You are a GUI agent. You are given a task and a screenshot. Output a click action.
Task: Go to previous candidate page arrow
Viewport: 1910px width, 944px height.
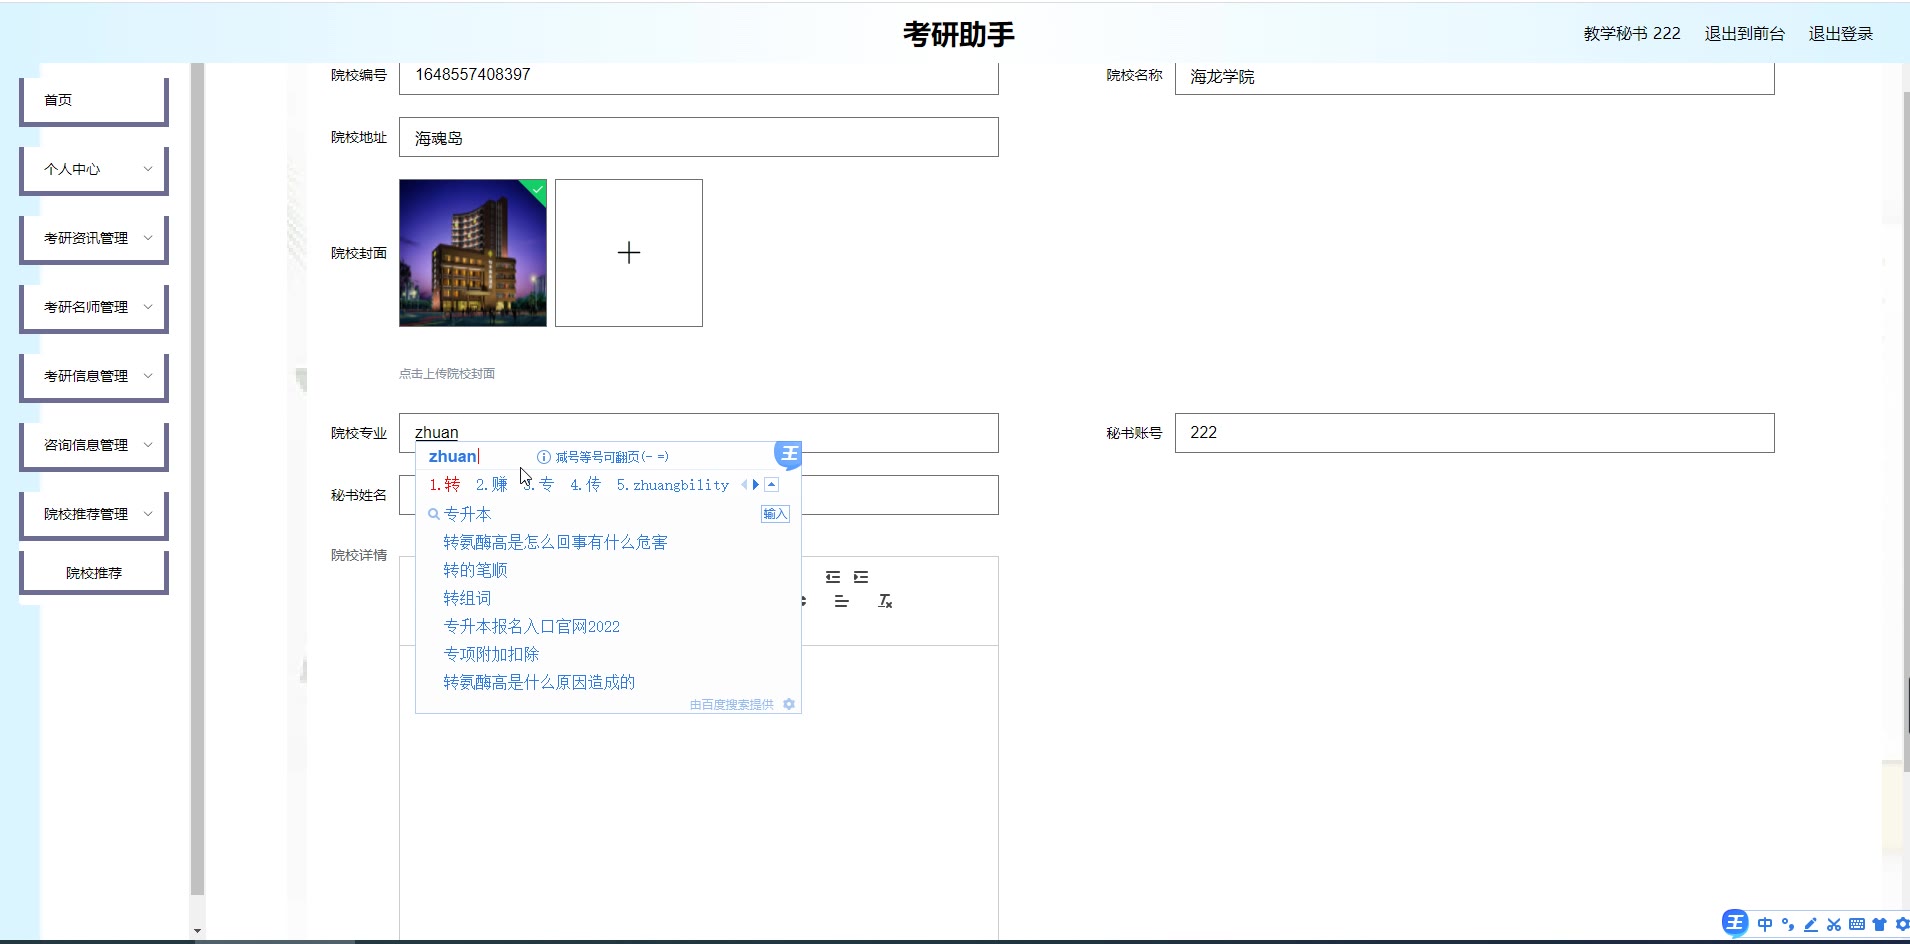point(744,485)
